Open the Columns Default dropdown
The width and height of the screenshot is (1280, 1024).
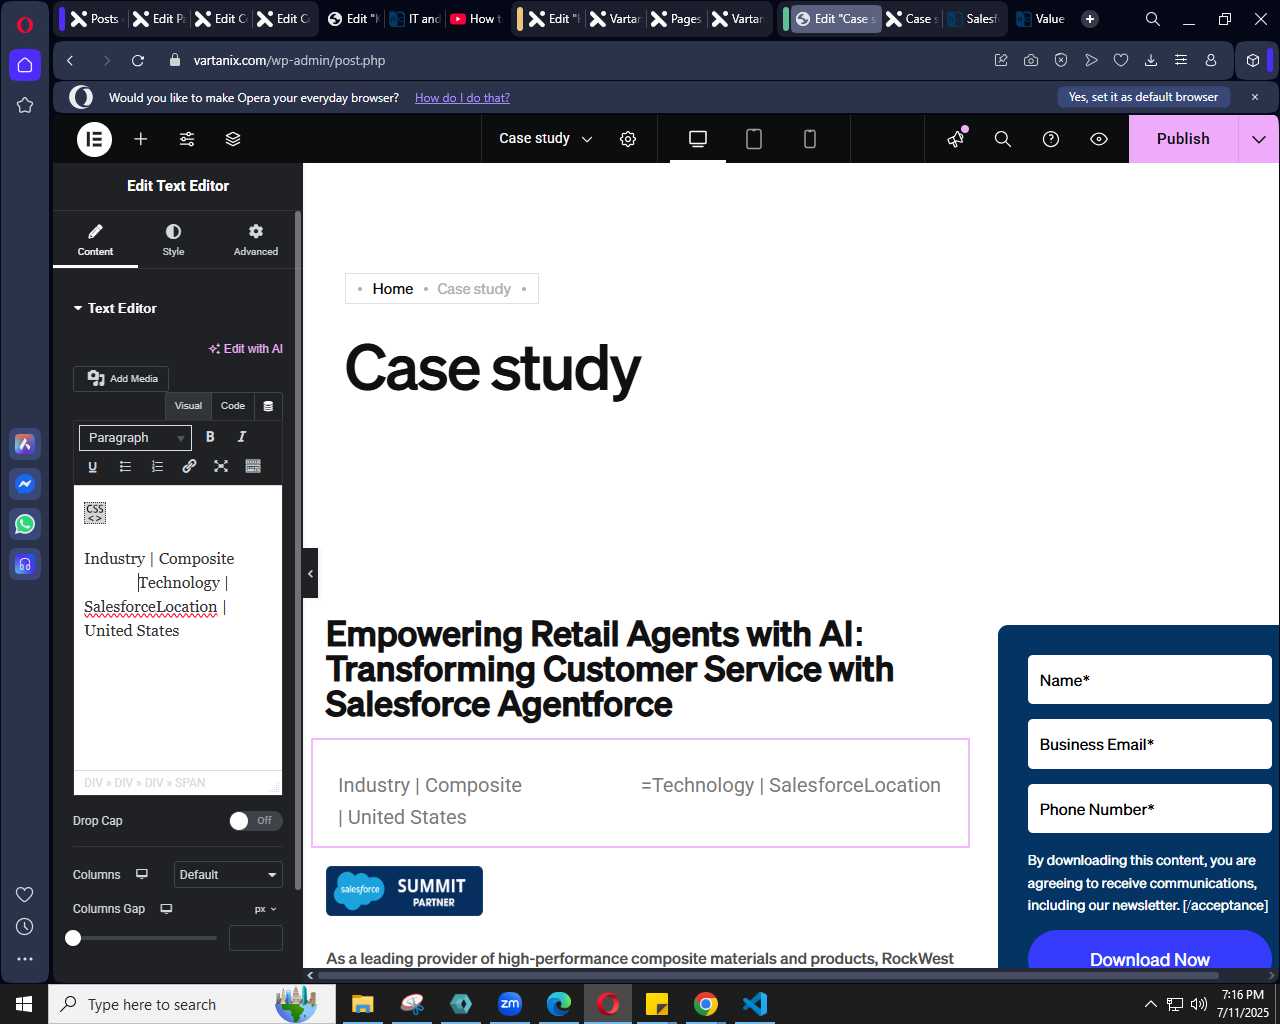coord(228,875)
